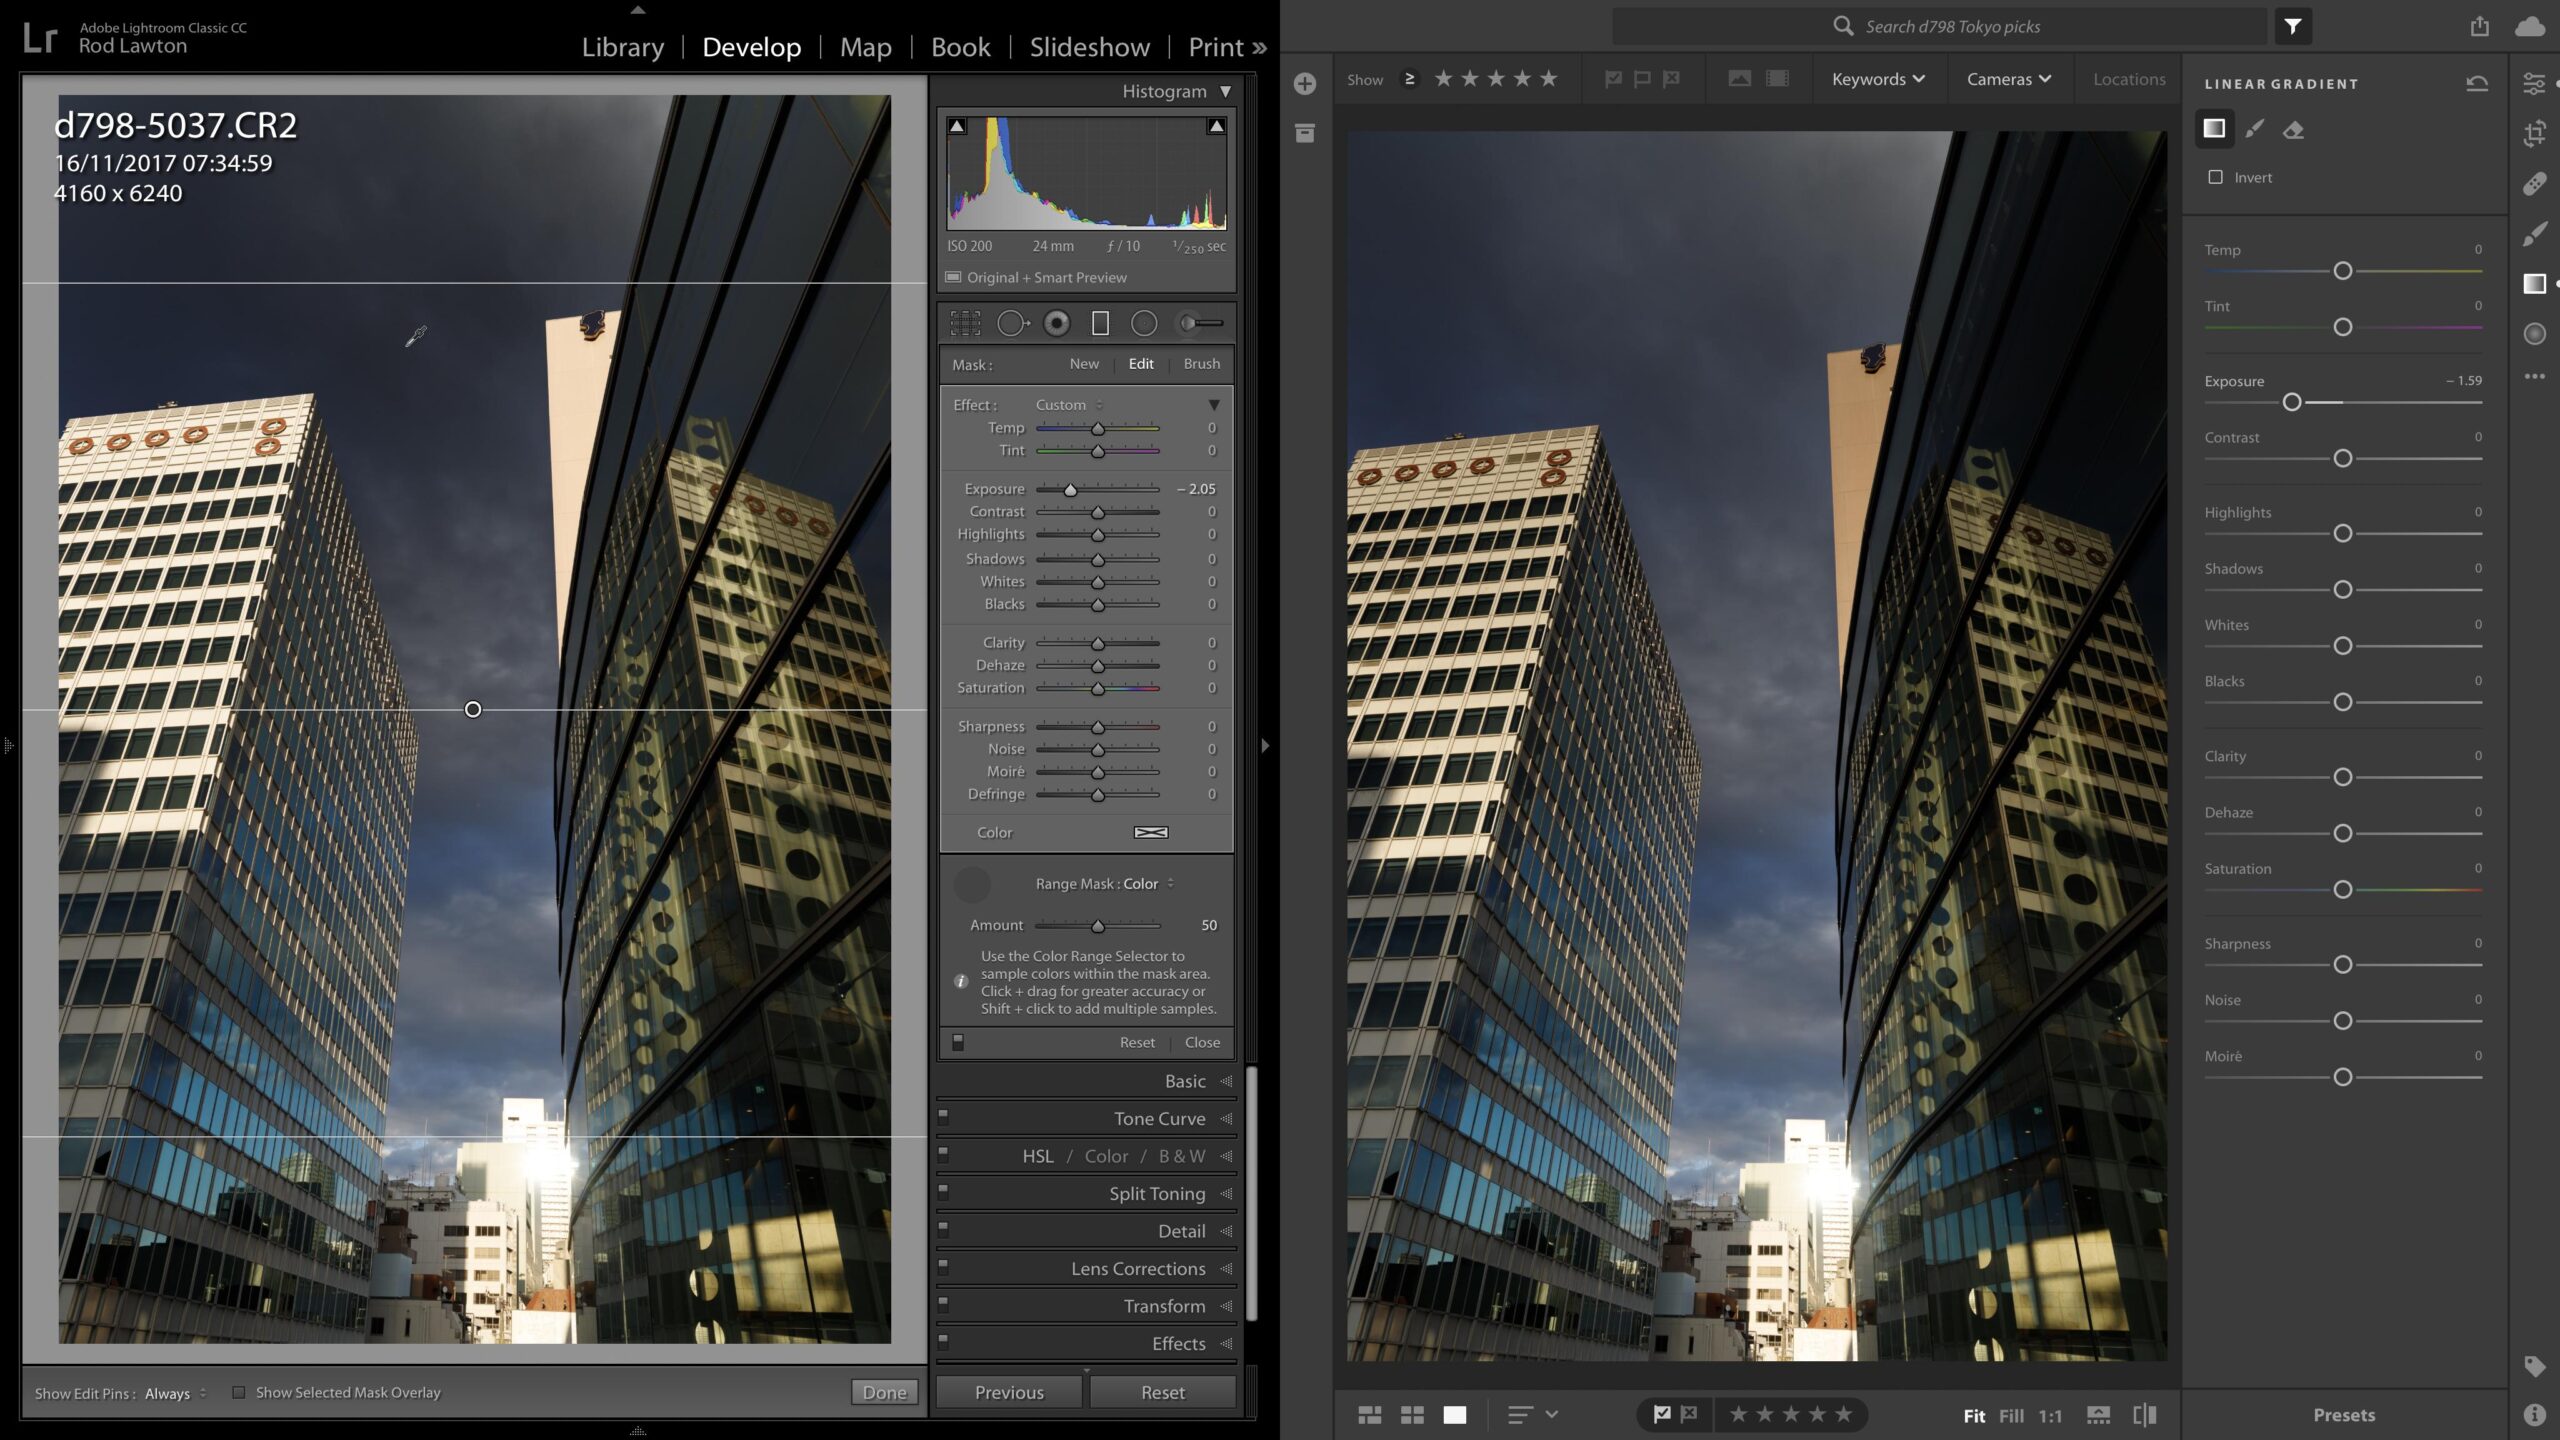Drag the Exposure slider to adjust brightness

pyautogui.click(x=2296, y=401)
